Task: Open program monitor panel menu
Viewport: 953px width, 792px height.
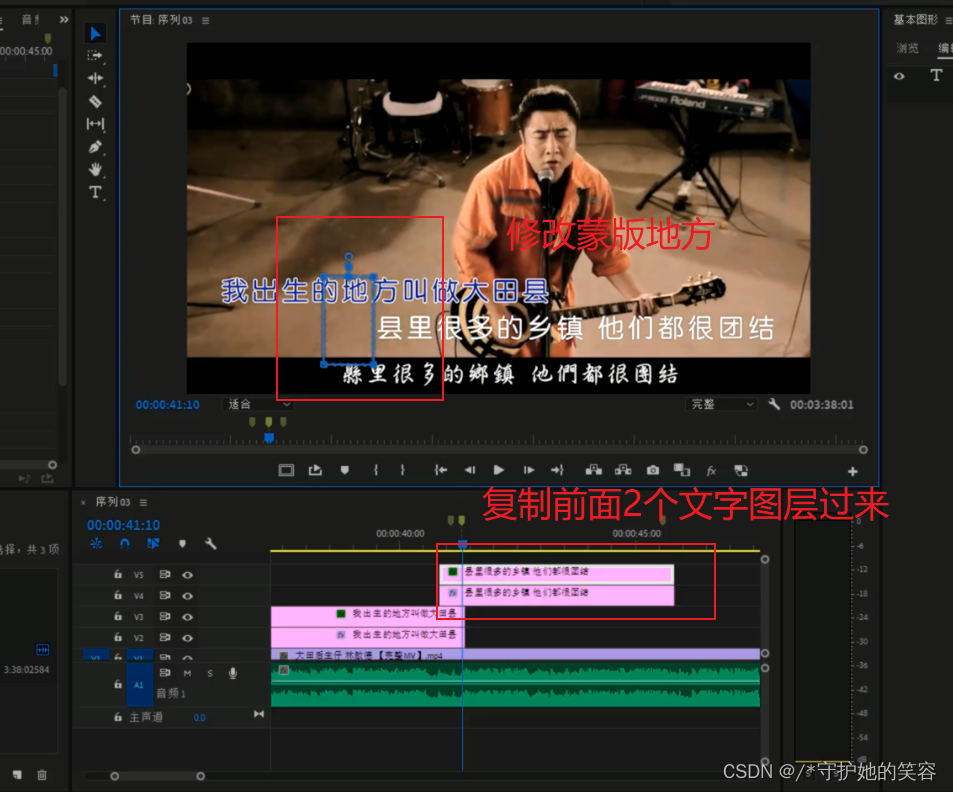Action: [x=205, y=21]
